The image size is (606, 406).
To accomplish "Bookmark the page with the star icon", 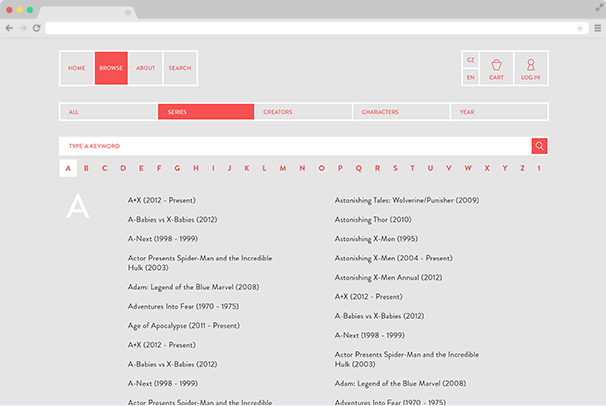I will point(580,28).
